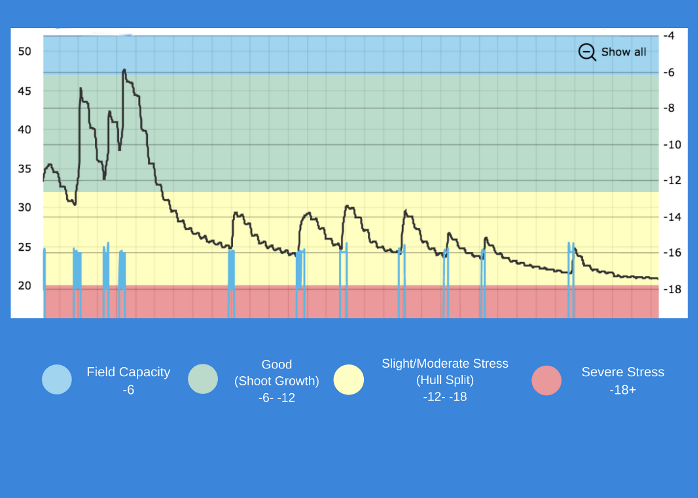Click the Field Capacity -6 label
This screenshot has width=698, height=498.
click(x=128, y=381)
